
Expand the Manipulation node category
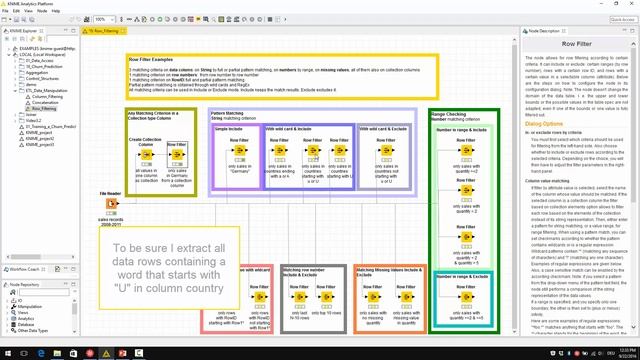(7, 307)
